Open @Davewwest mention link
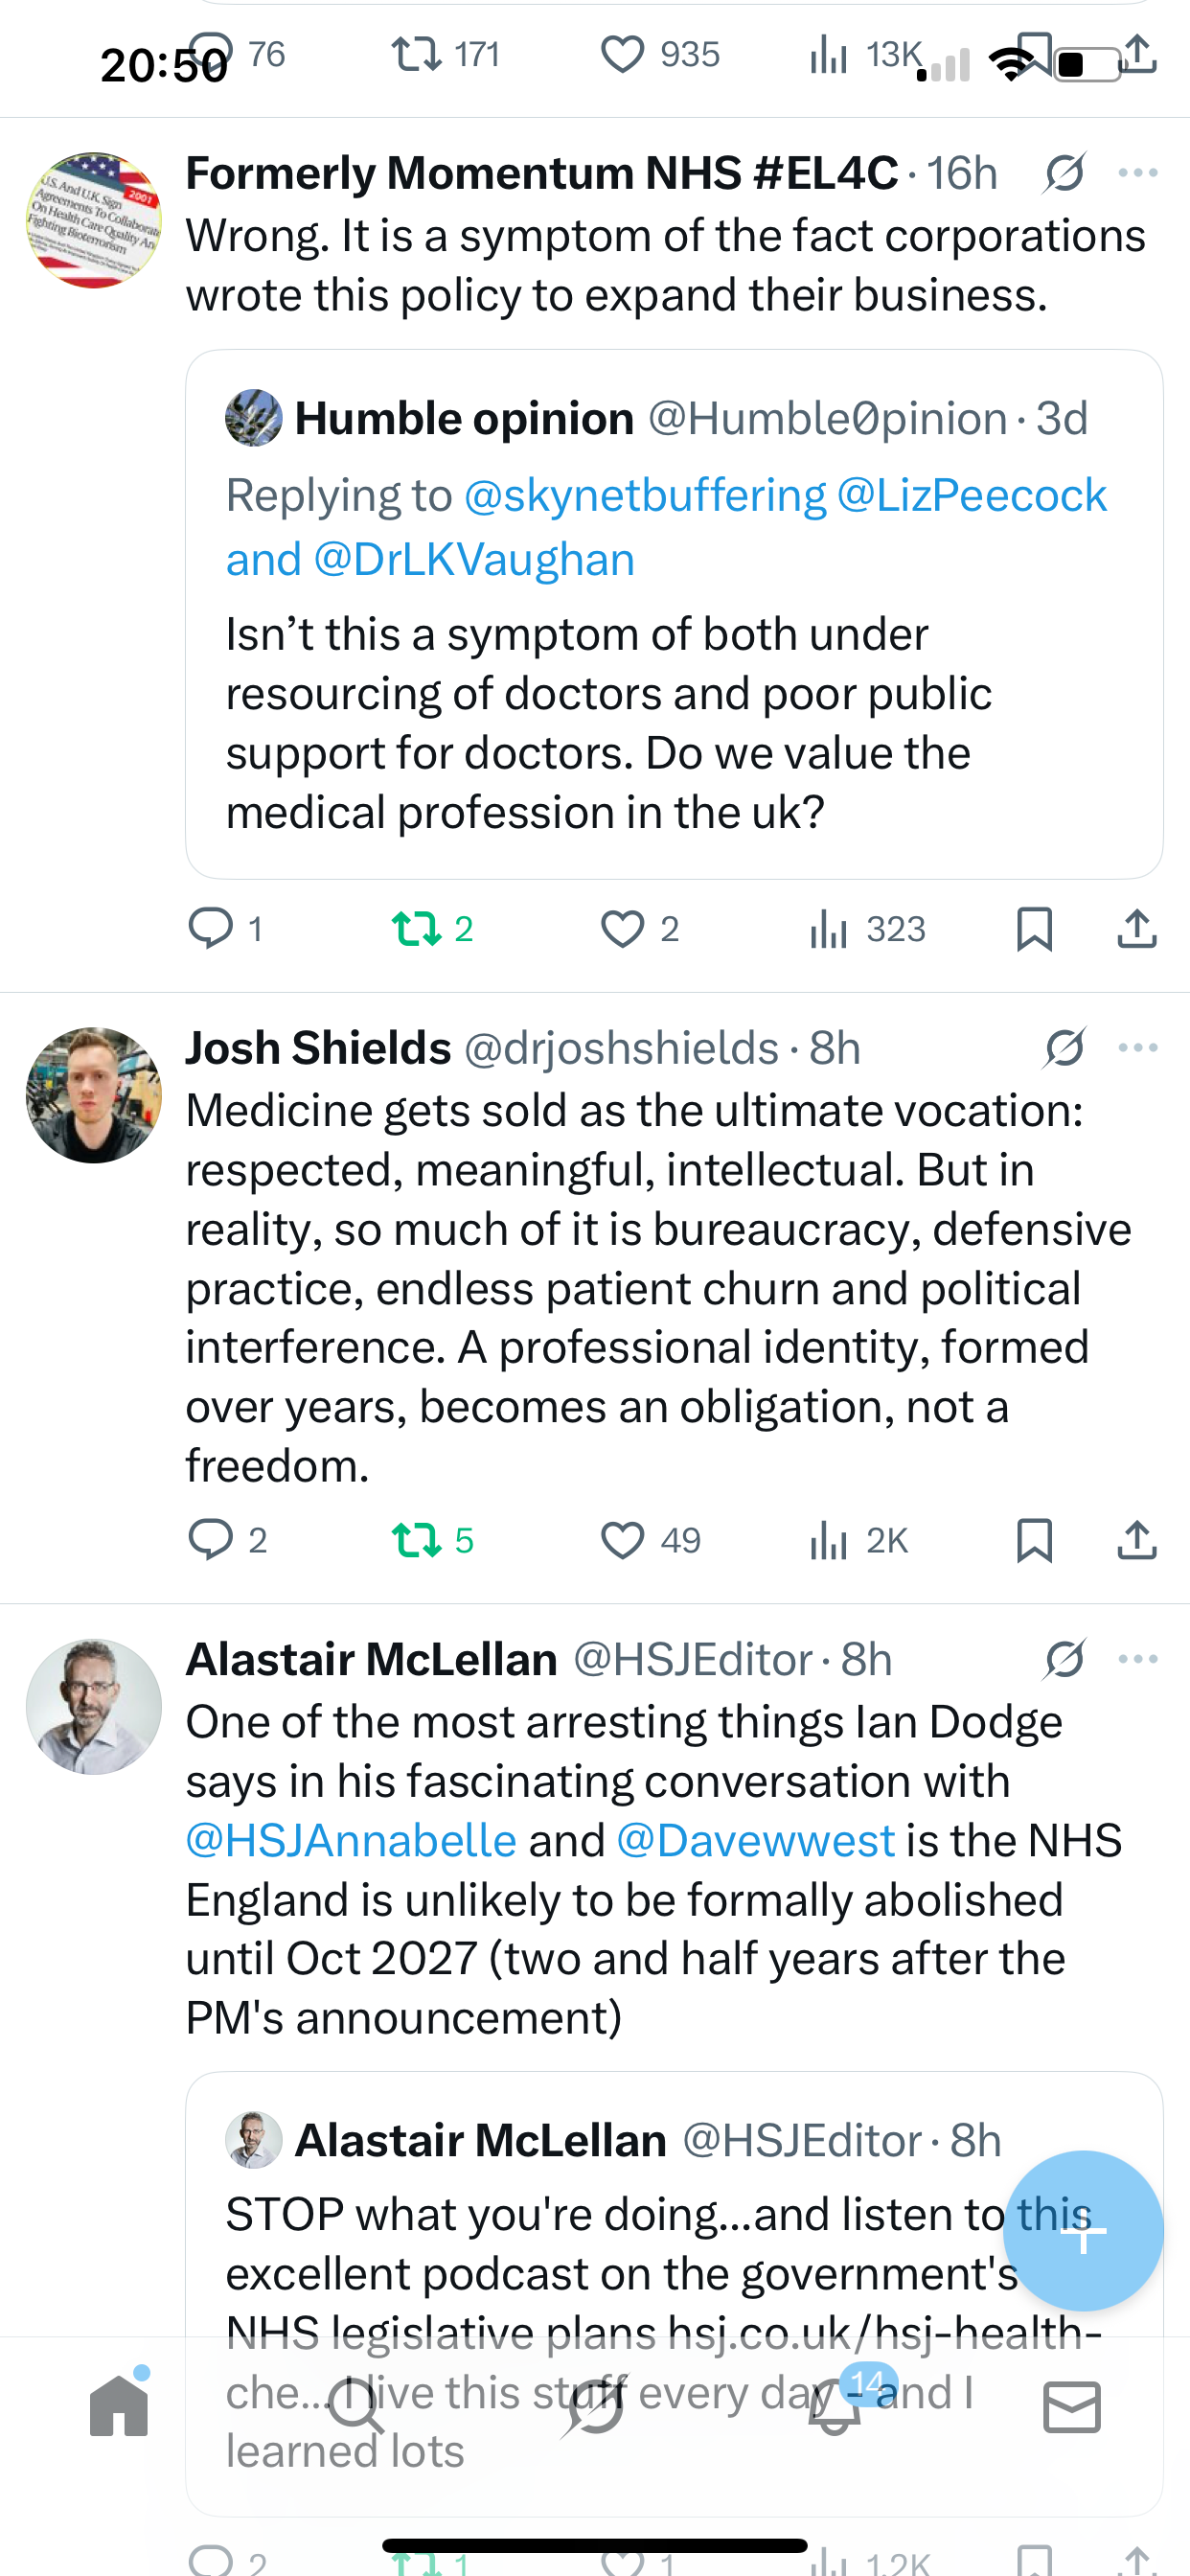The height and width of the screenshot is (2576, 1190). 755,1840
